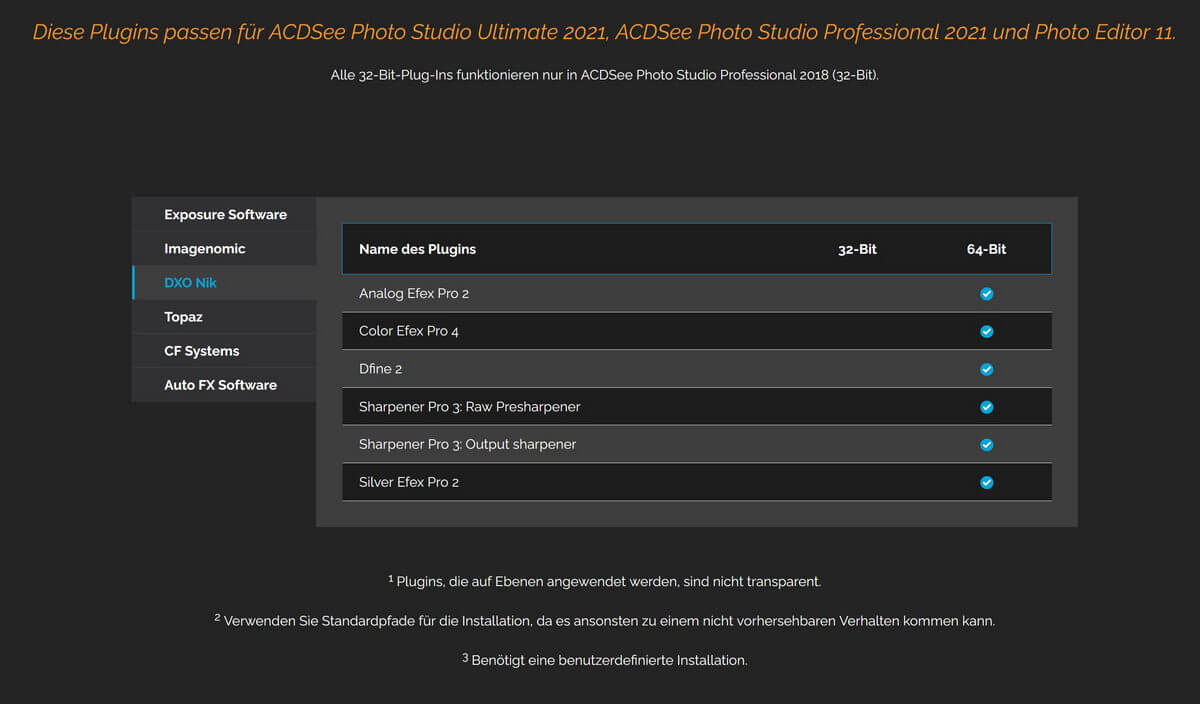Click the 64-Bit column header

click(987, 249)
